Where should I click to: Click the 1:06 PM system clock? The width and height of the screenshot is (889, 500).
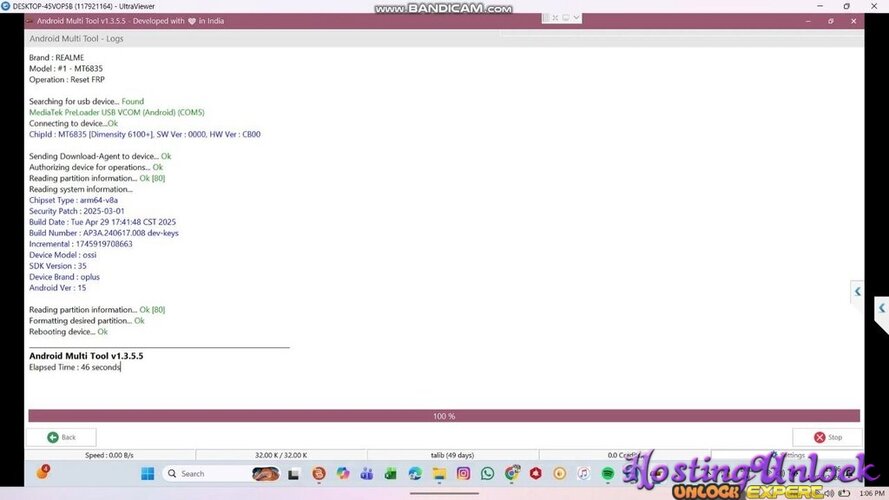click(871, 493)
